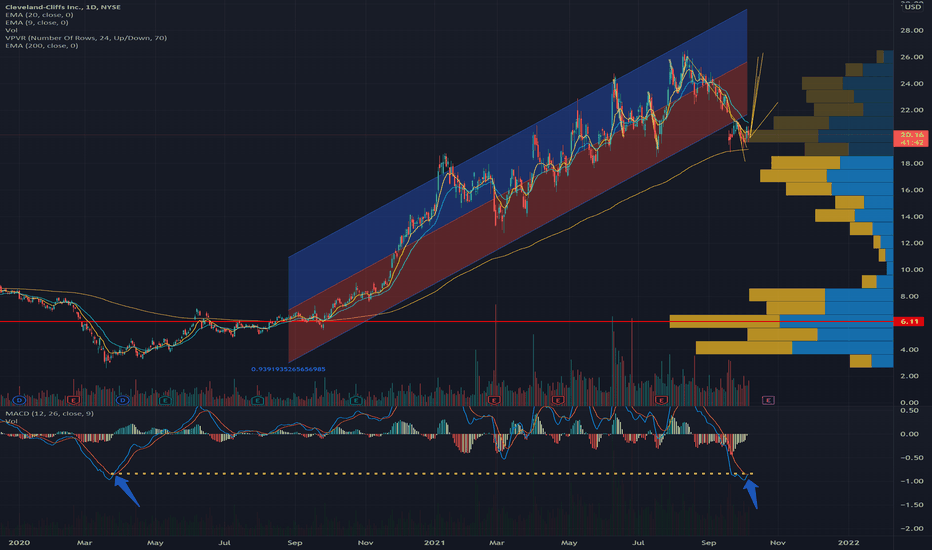Select the MACD (12, 26, close, 9) legend
This screenshot has height=550, width=932.
[x=49, y=413]
